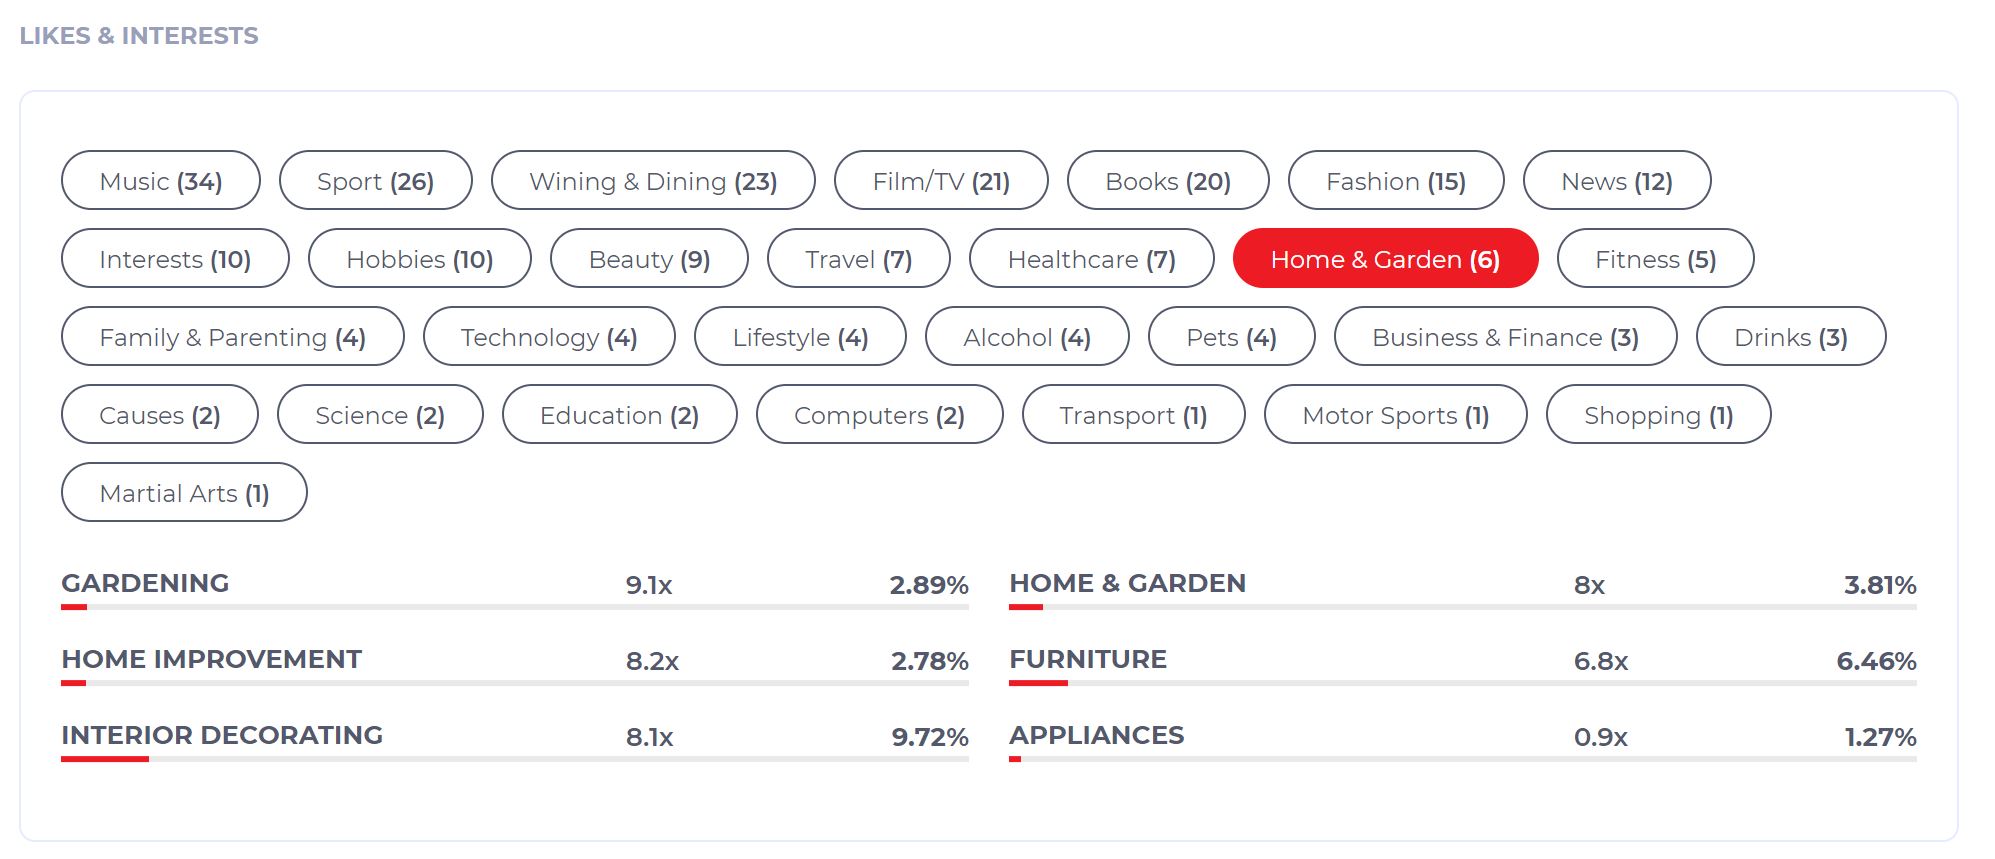Click the LIKES & INTERESTS section heading

click(139, 34)
